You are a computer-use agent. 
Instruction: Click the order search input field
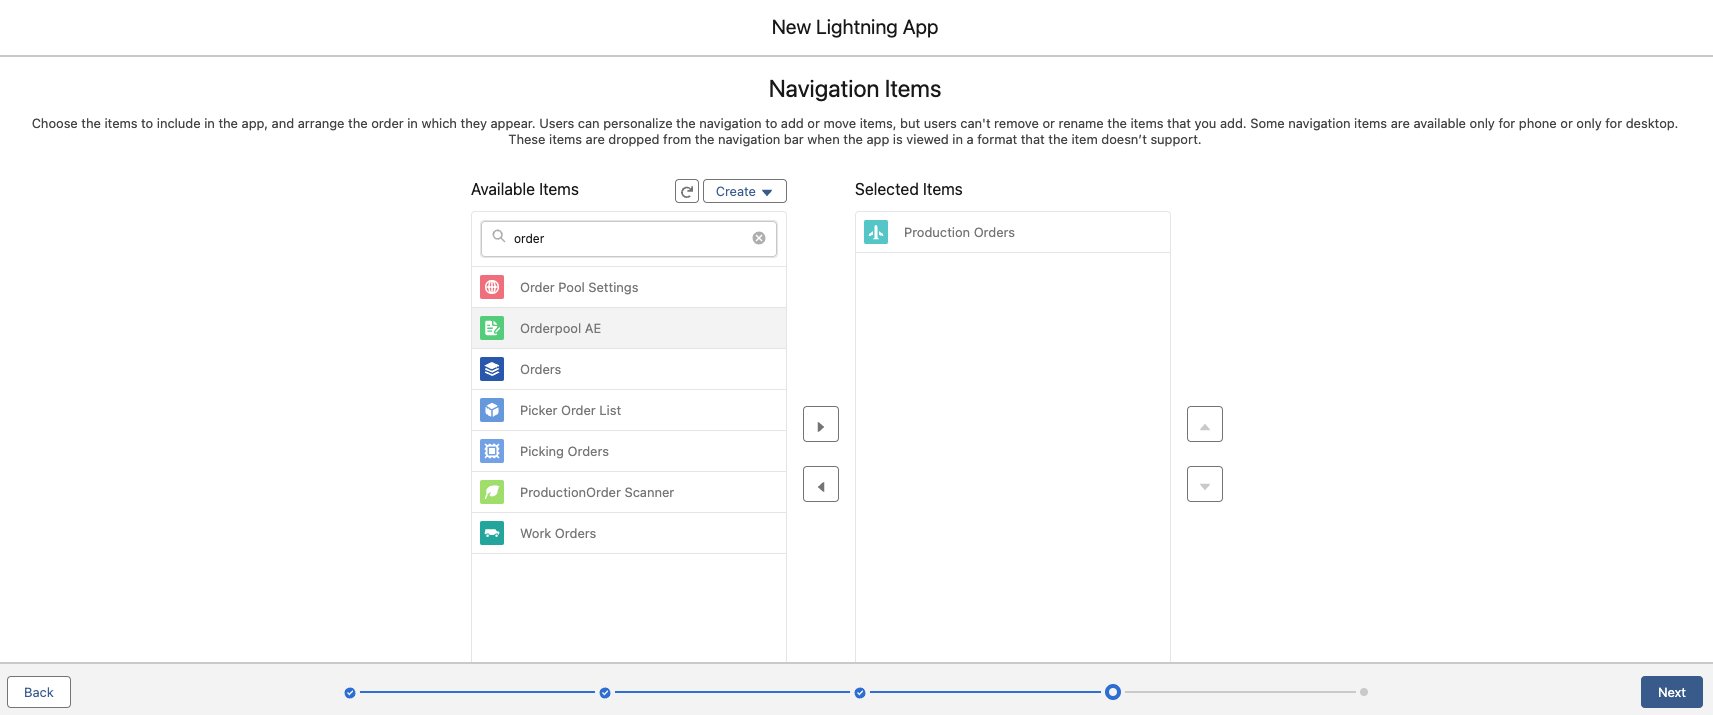(x=628, y=238)
